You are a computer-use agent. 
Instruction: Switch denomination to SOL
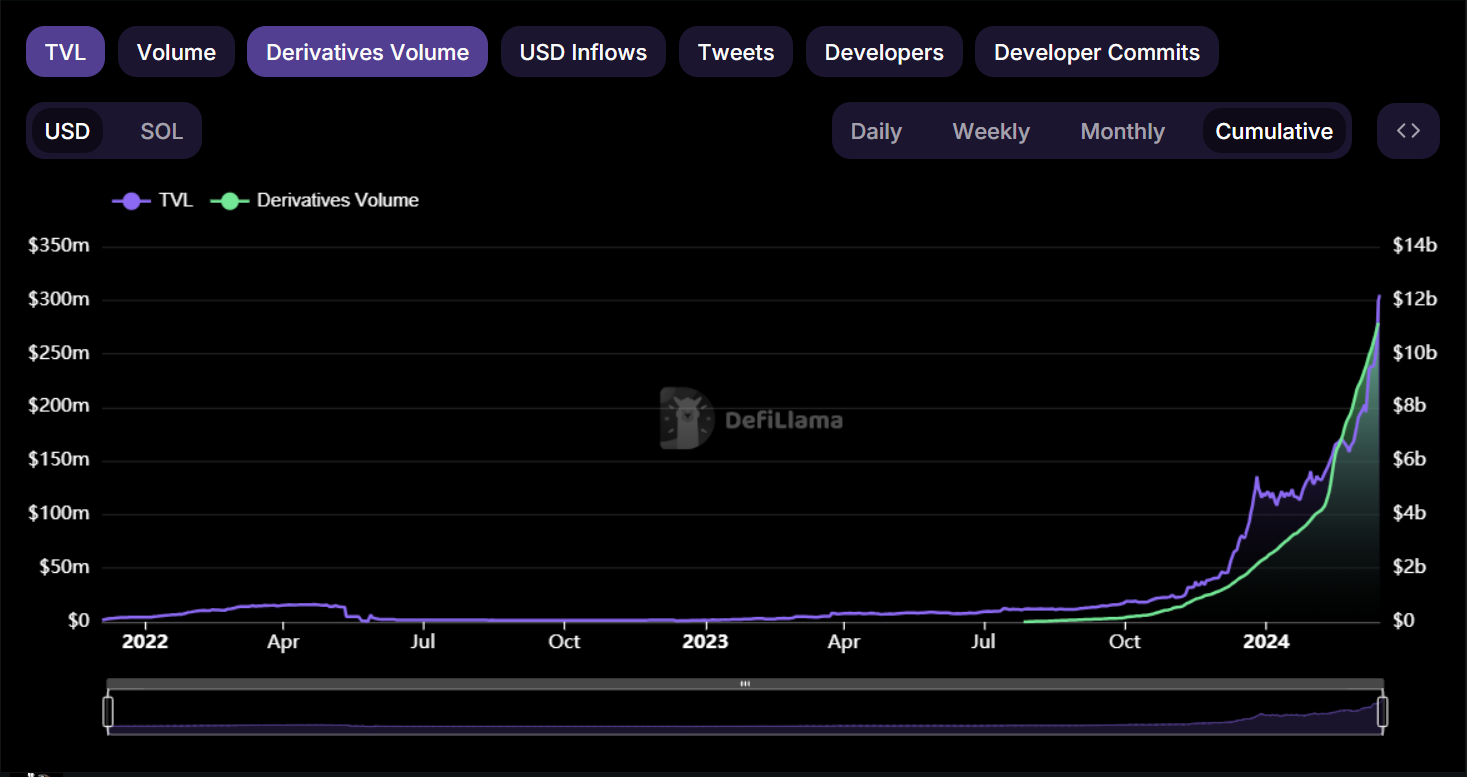161,131
